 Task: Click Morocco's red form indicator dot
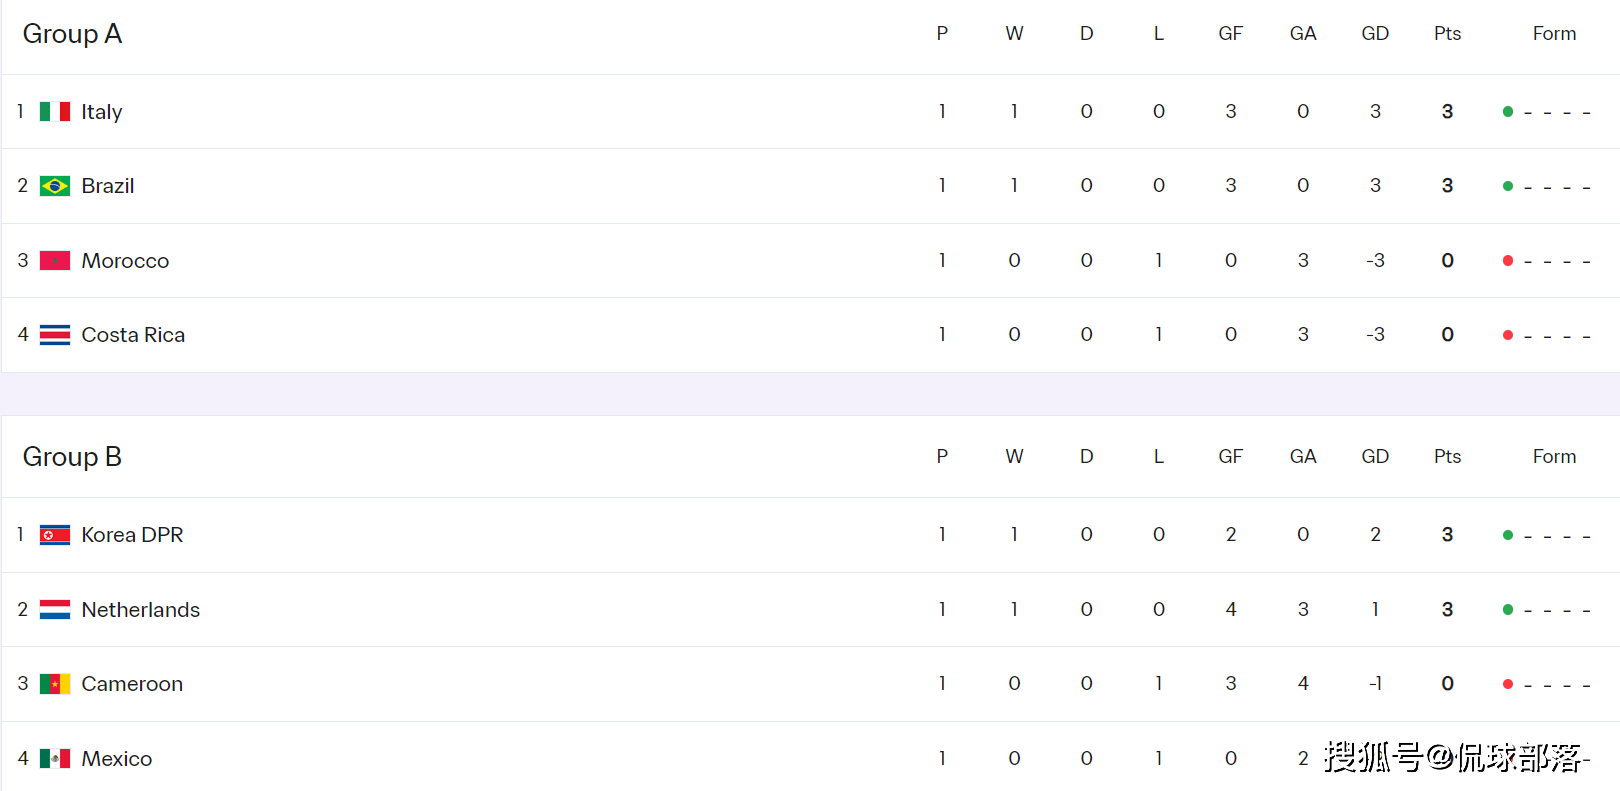1508,261
